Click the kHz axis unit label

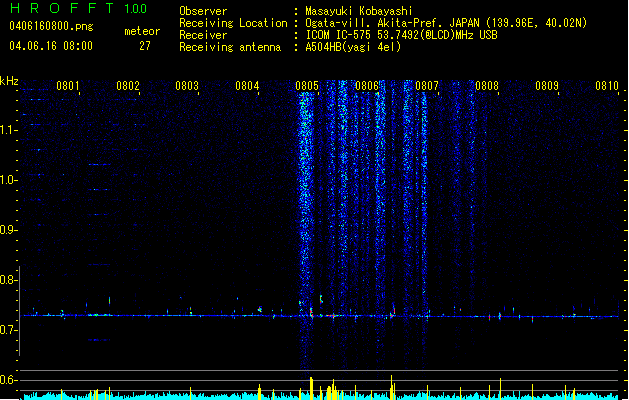click(x=9, y=81)
